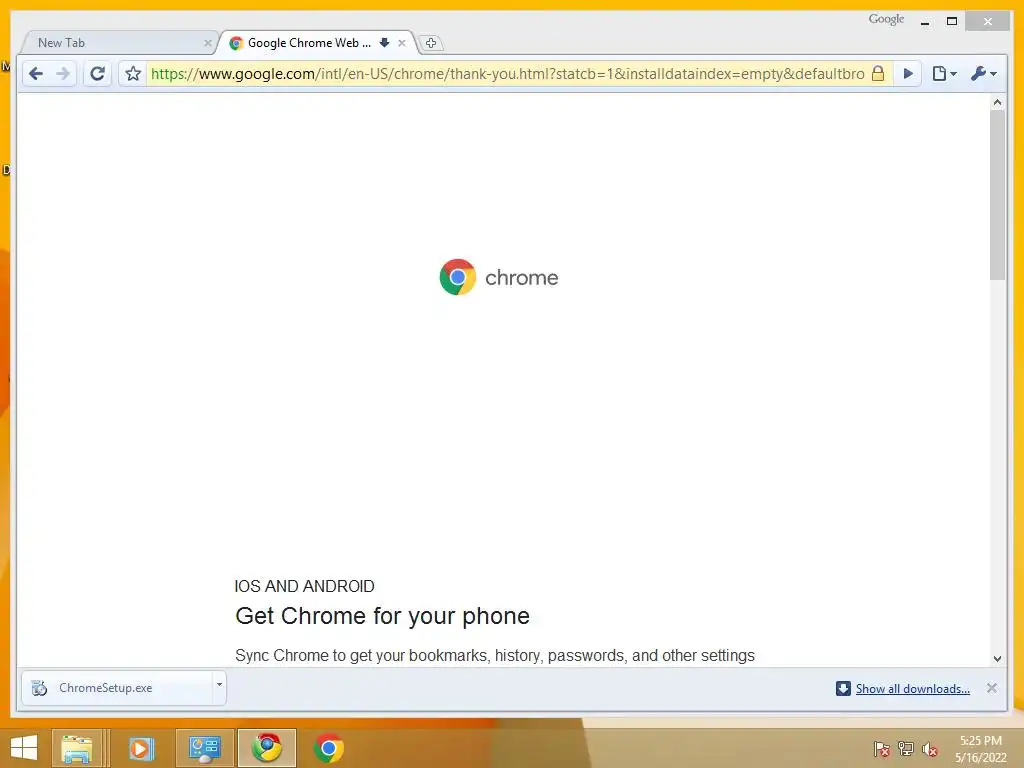This screenshot has height=768, width=1024.
Task: Open a new tab with the plus button
Action: [x=430, y=43]
